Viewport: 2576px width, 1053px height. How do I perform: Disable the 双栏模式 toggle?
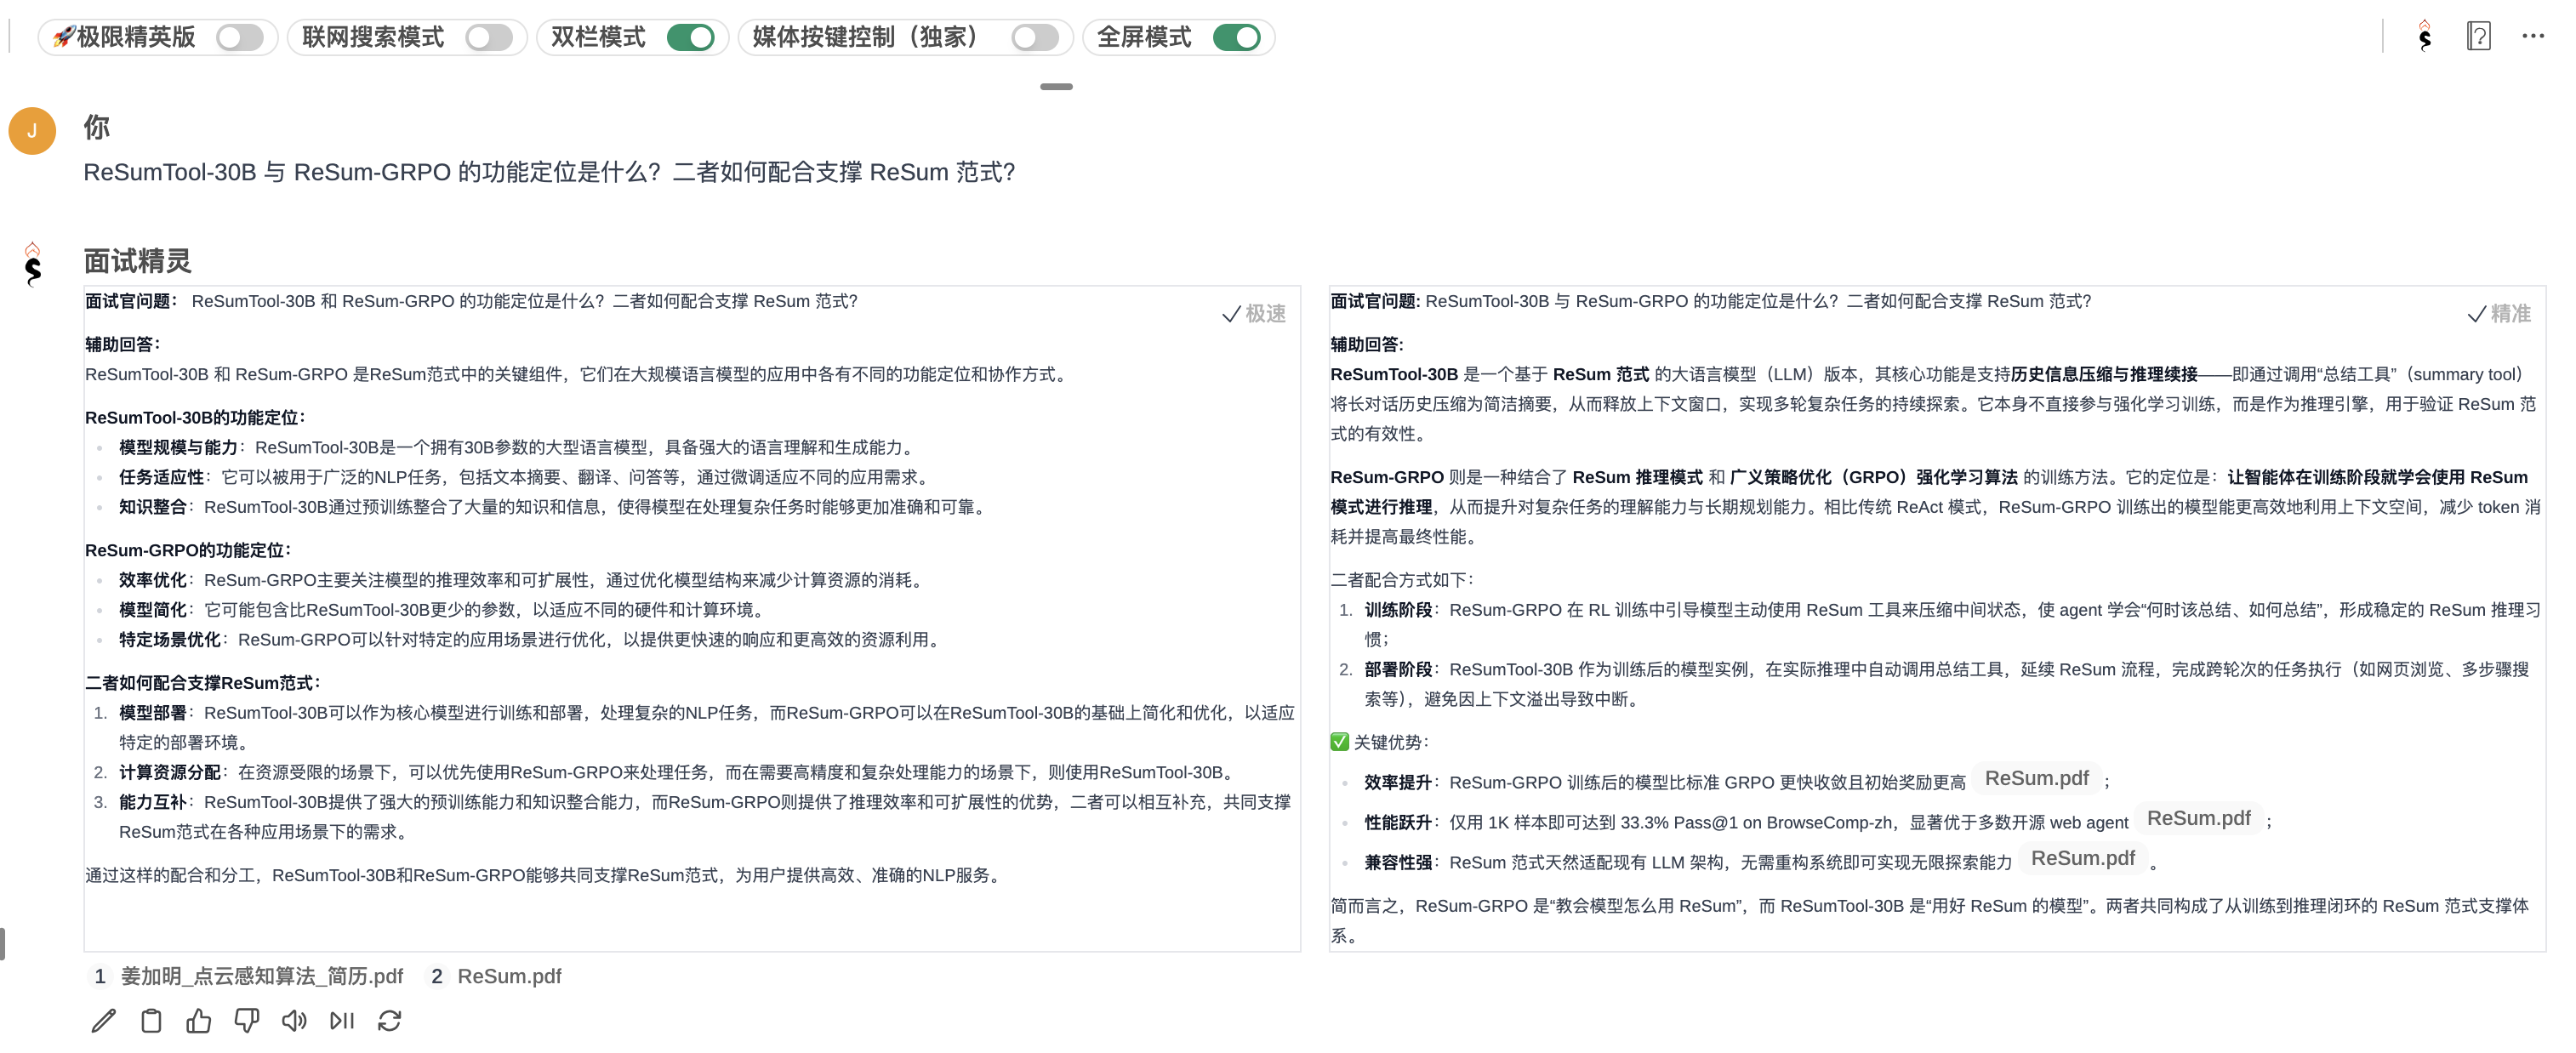click(x=690, y=38)
